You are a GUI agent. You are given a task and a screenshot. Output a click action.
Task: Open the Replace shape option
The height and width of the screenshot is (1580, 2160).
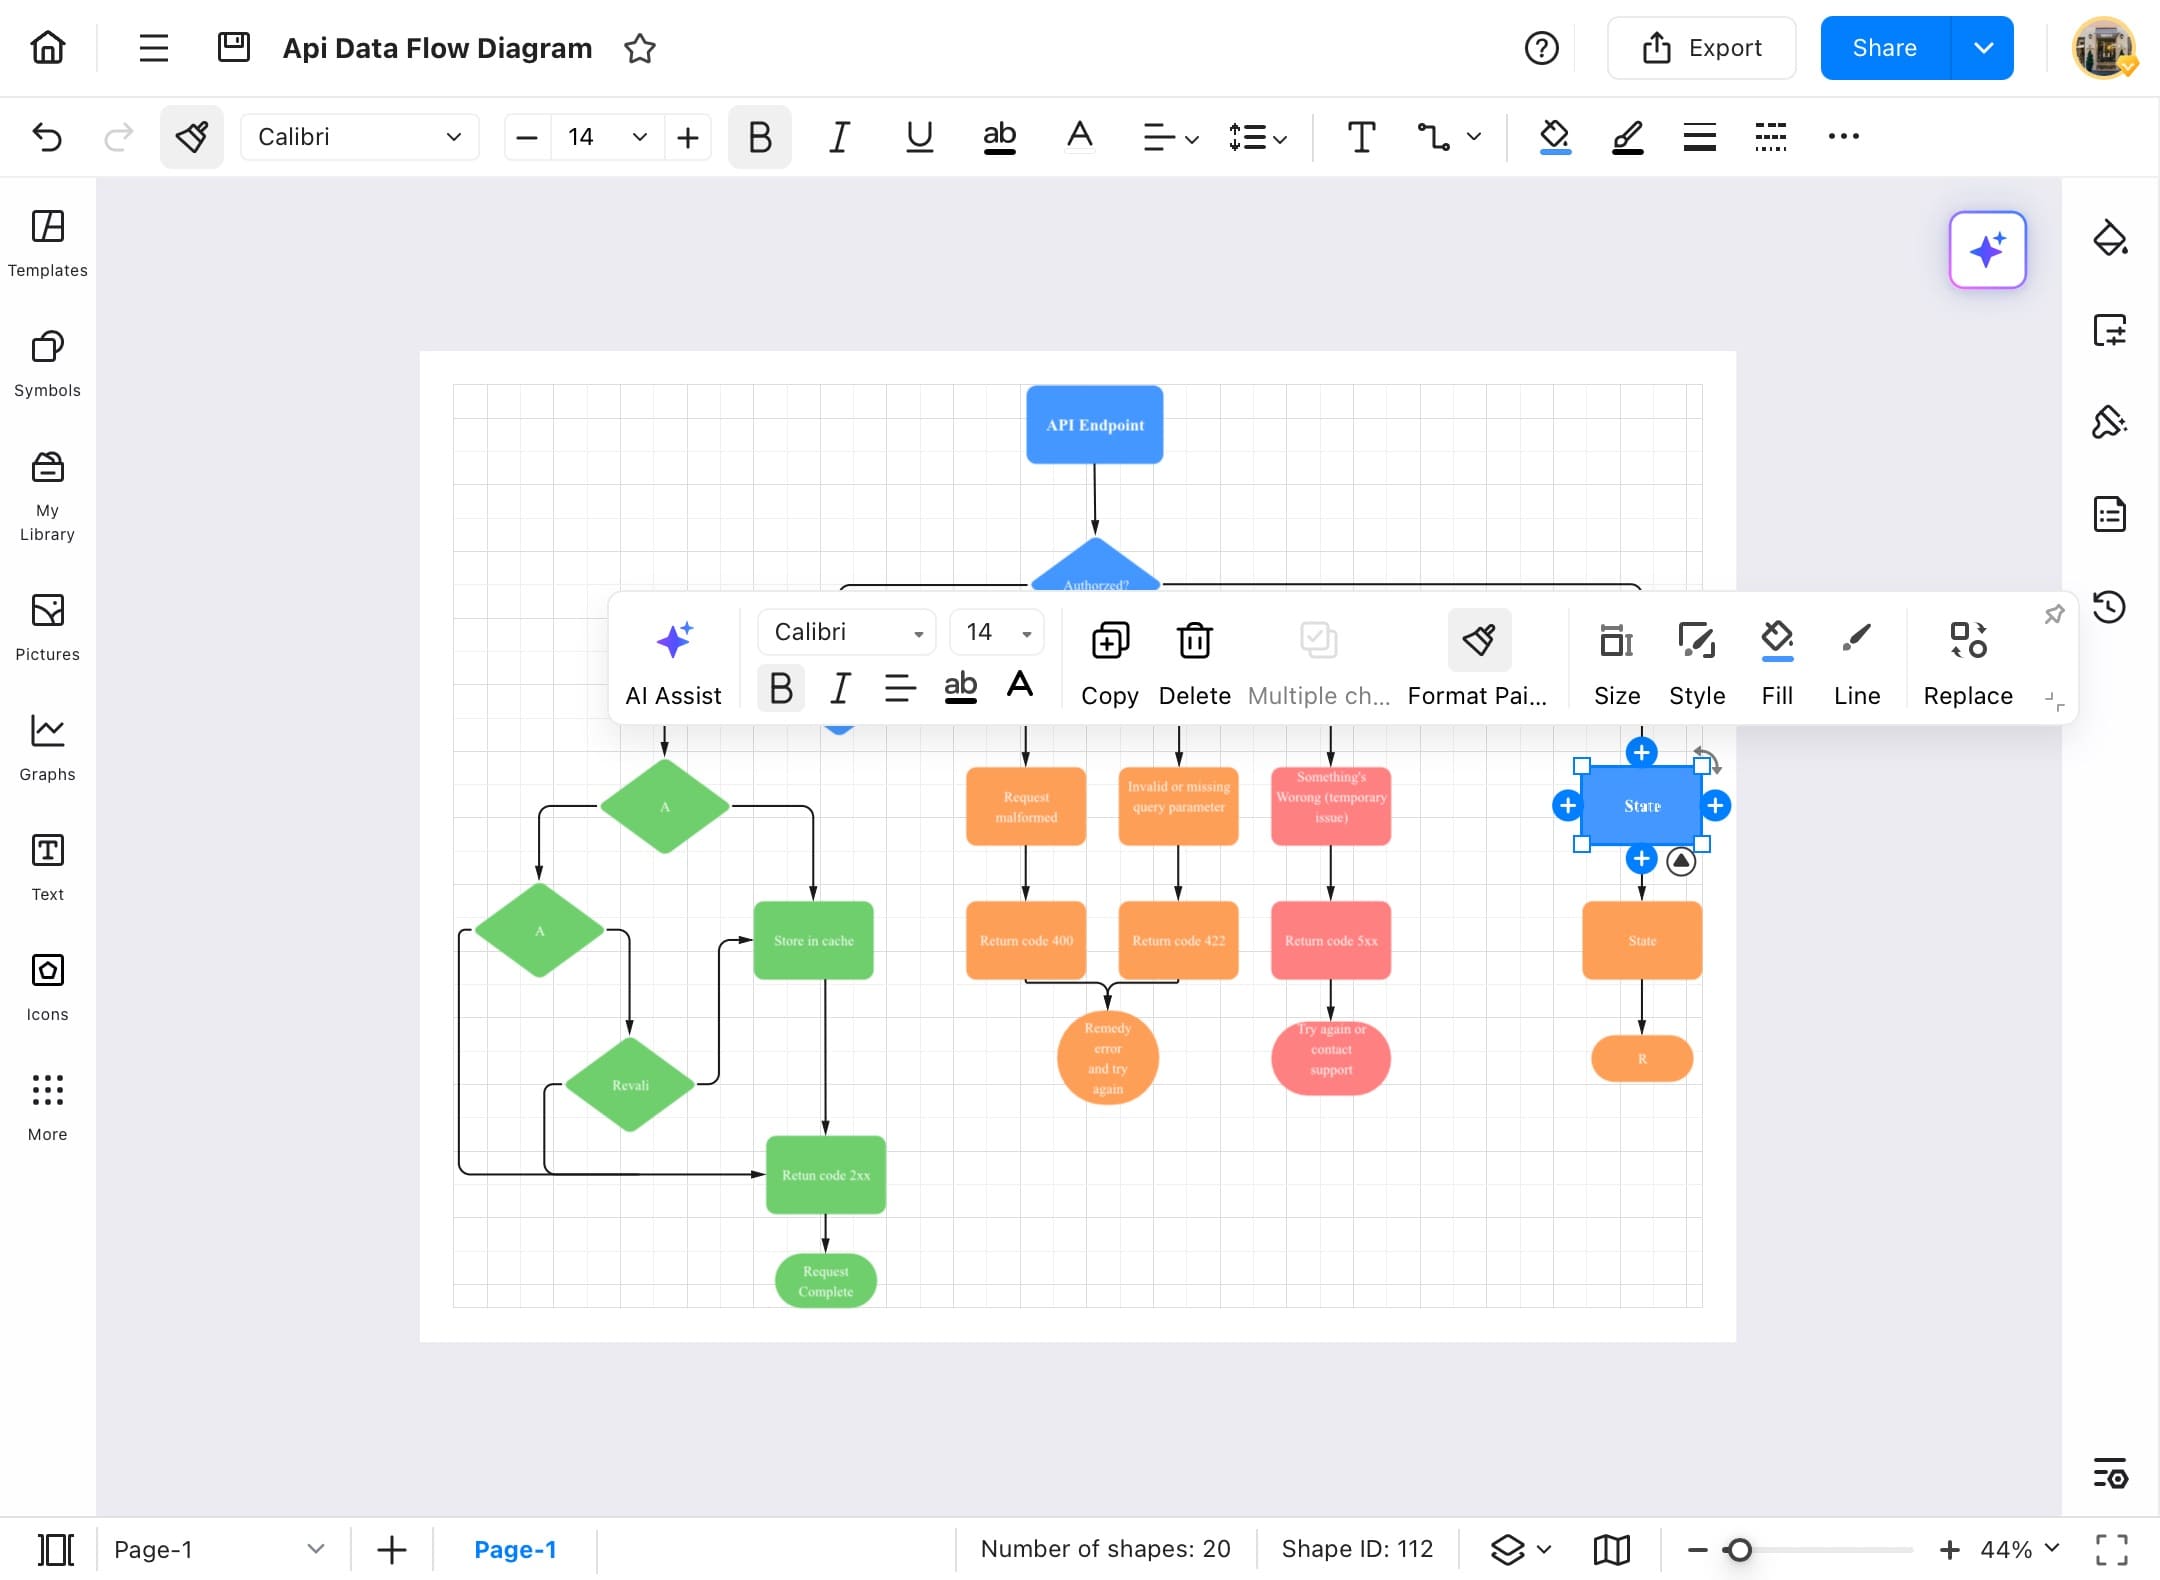click(x=1968, y=660)
